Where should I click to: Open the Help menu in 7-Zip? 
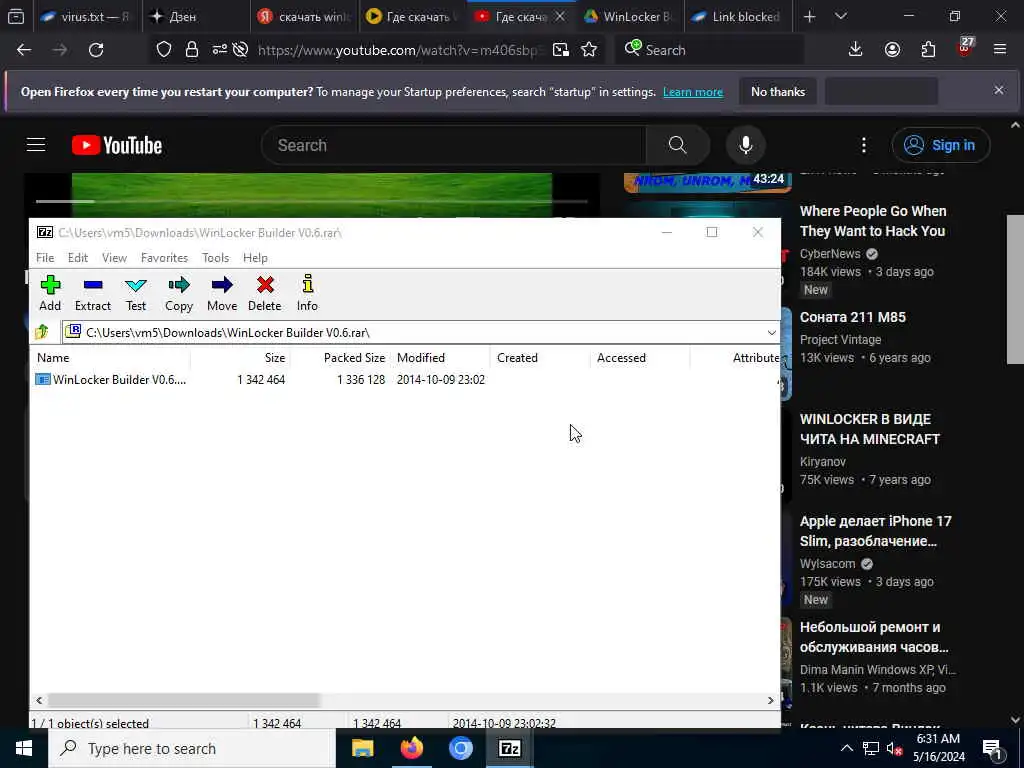(255, 258)
